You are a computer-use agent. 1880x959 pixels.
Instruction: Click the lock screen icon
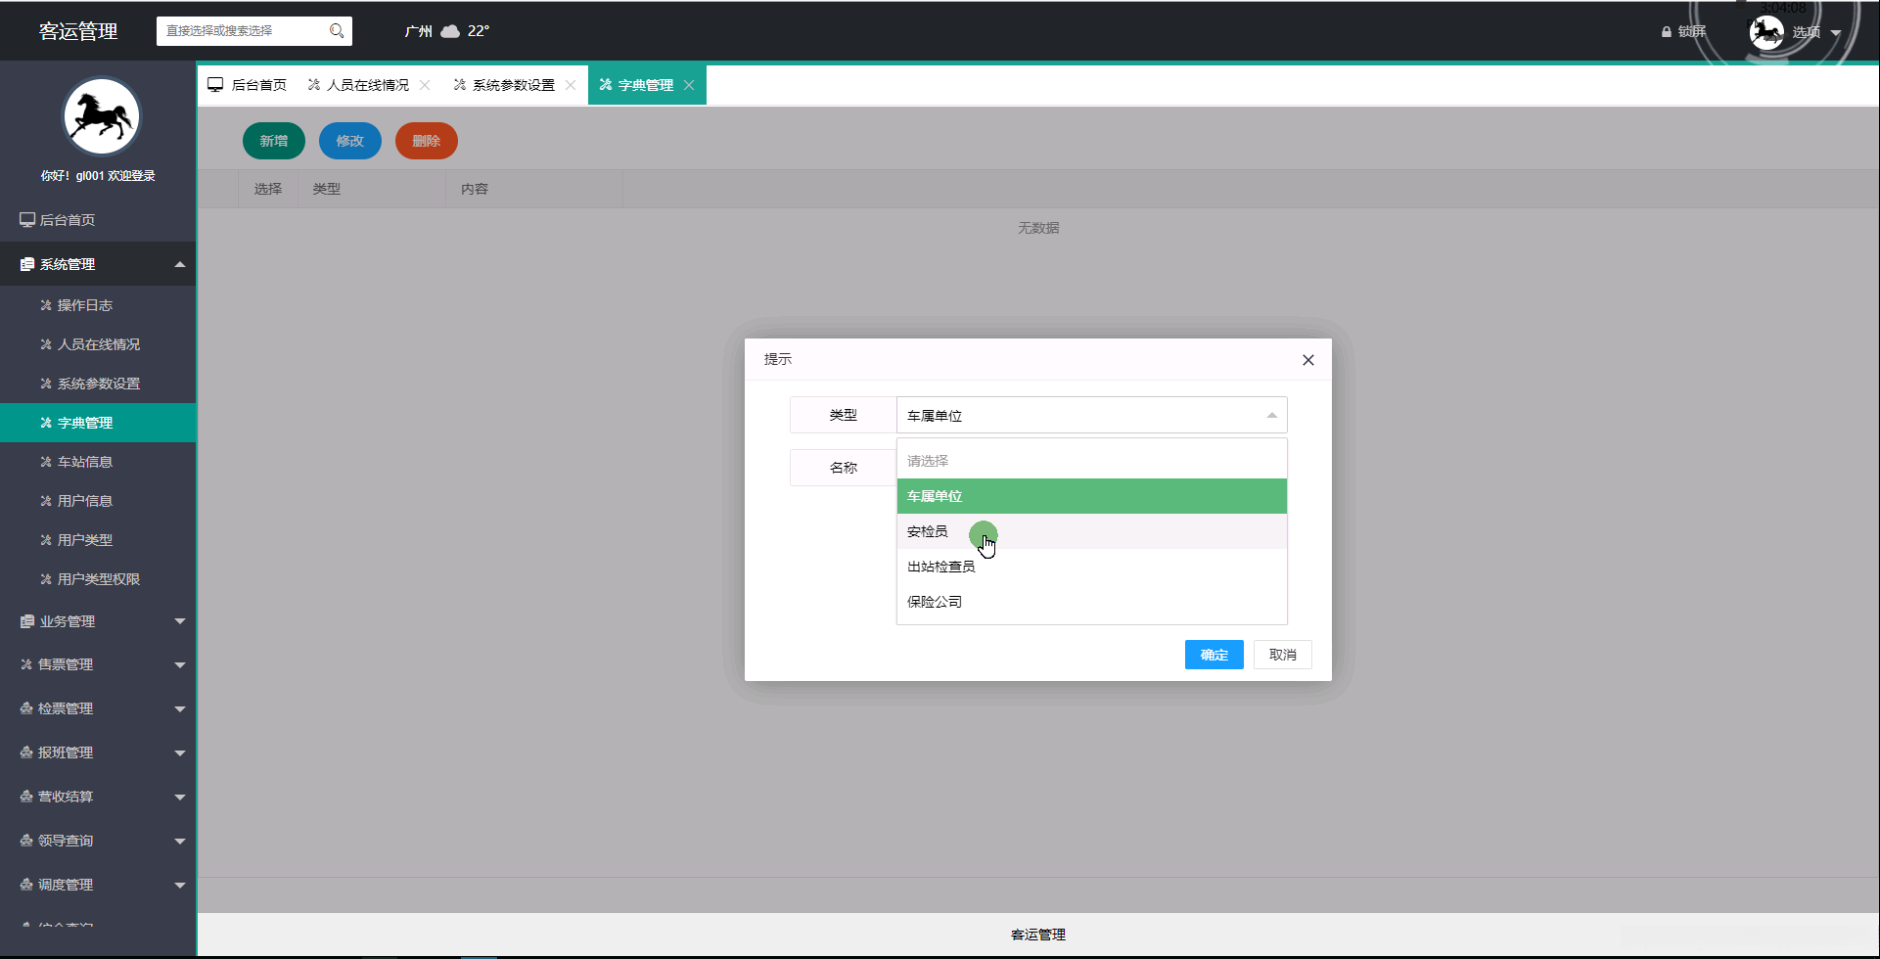coord(1666,32)
